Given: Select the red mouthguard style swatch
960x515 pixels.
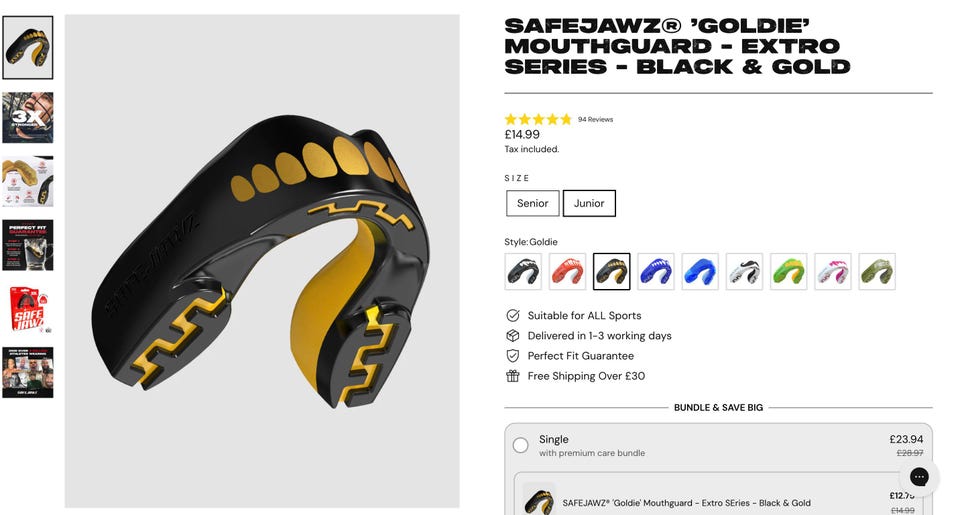Looking at the screenshot, I should pos(568,271).
